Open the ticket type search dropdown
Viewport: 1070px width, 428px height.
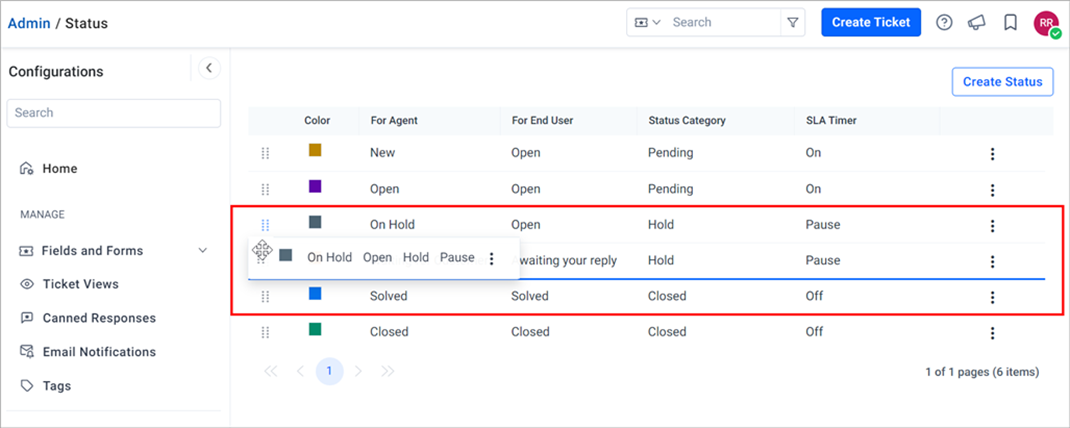click(648, 23)
